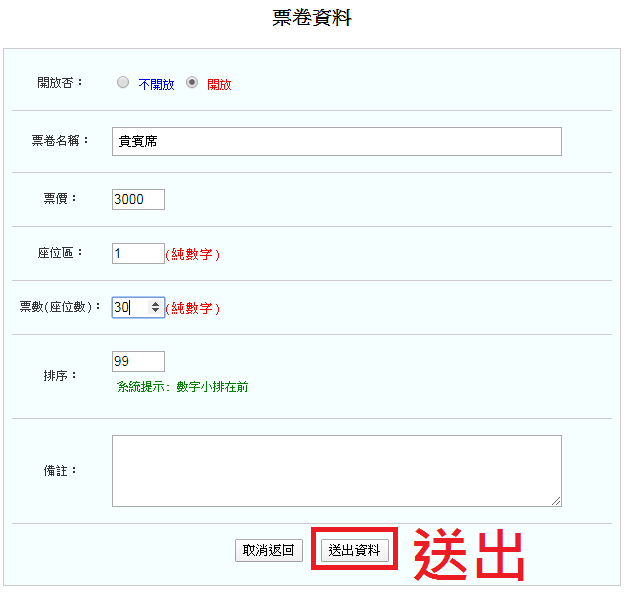Focus the 備註 textarea
This screenshot has width=632, height=594.
[336, 471]
